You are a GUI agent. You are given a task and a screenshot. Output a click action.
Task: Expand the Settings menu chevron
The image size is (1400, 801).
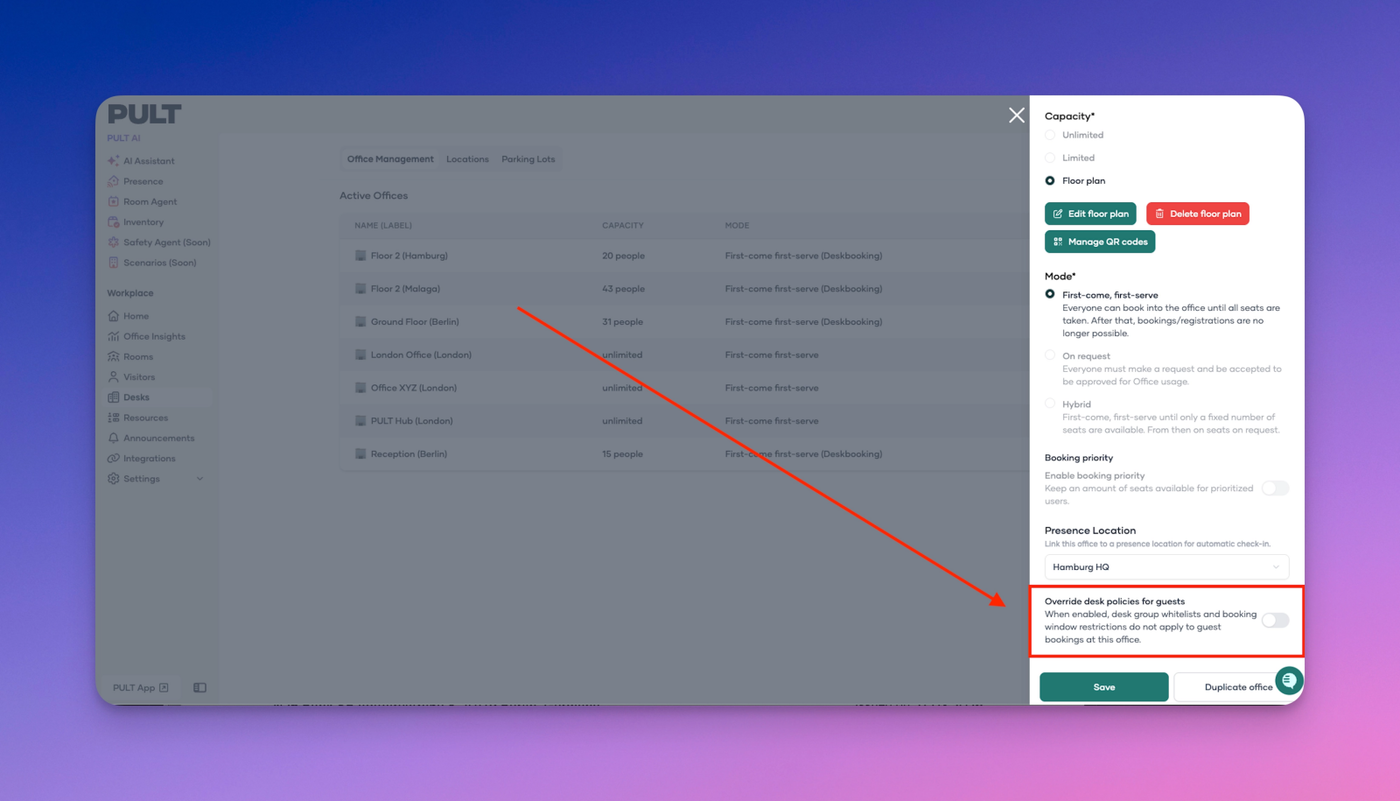click(200, 479)
